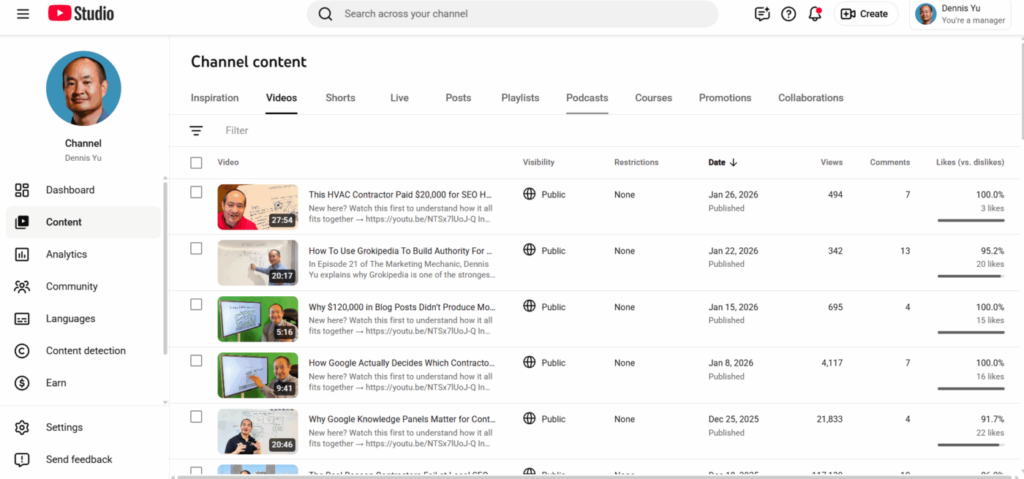This screenshot has width=1024, height=479.
Task: Toggle the select-all videos checkbox
Action: coord(196,162)
